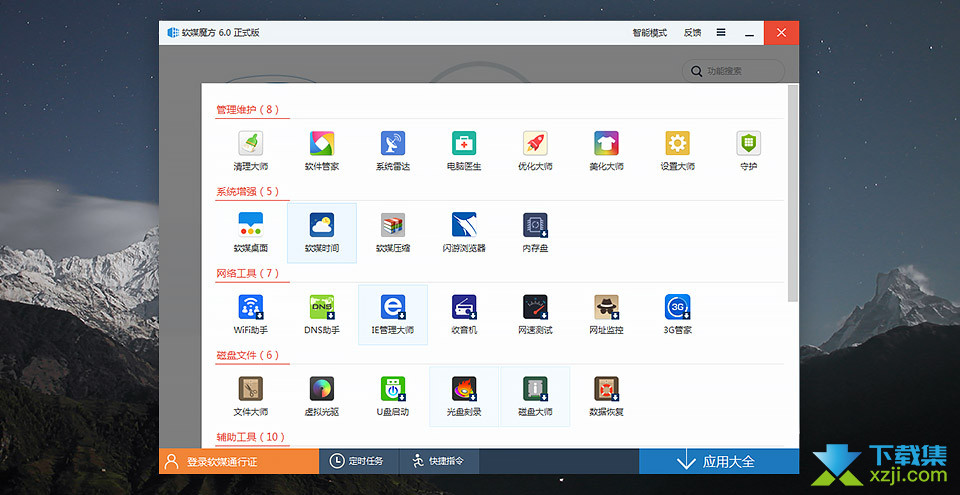Open 清理大师 cleaning tool
This screenshot has width=960, height=495.
click(x=250, y=151)
